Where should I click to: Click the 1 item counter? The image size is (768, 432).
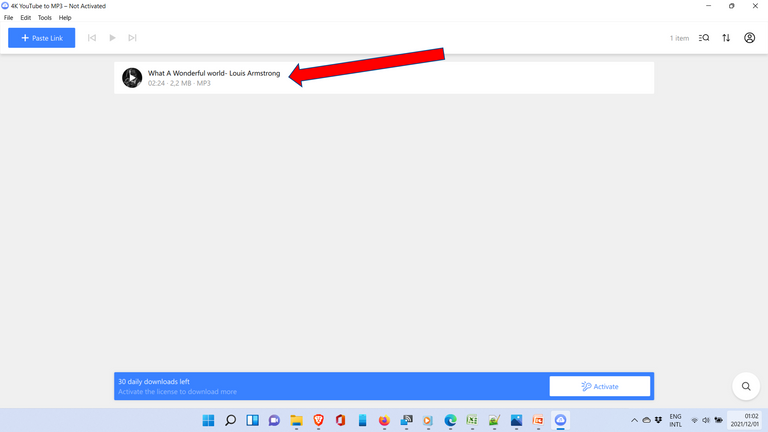coord(679,38)
